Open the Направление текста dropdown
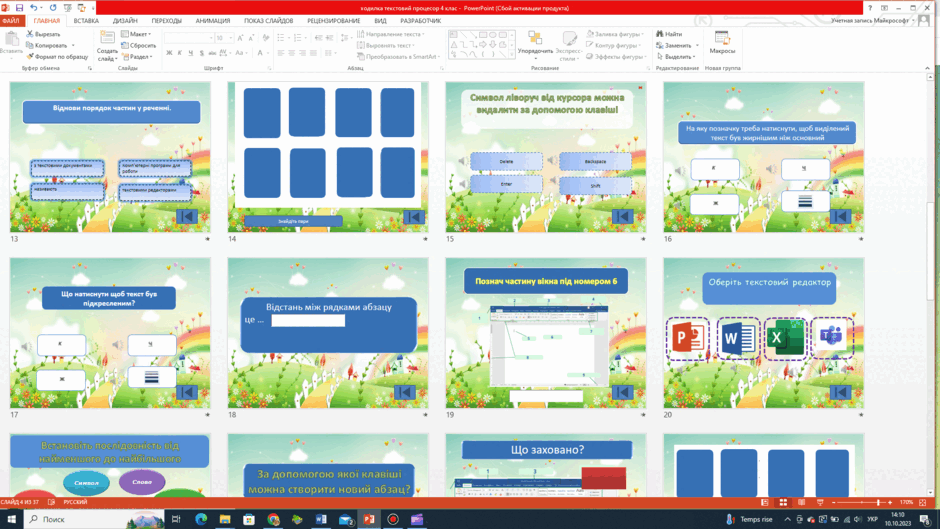This screenshot has height=529, width=940. (390, 34)
